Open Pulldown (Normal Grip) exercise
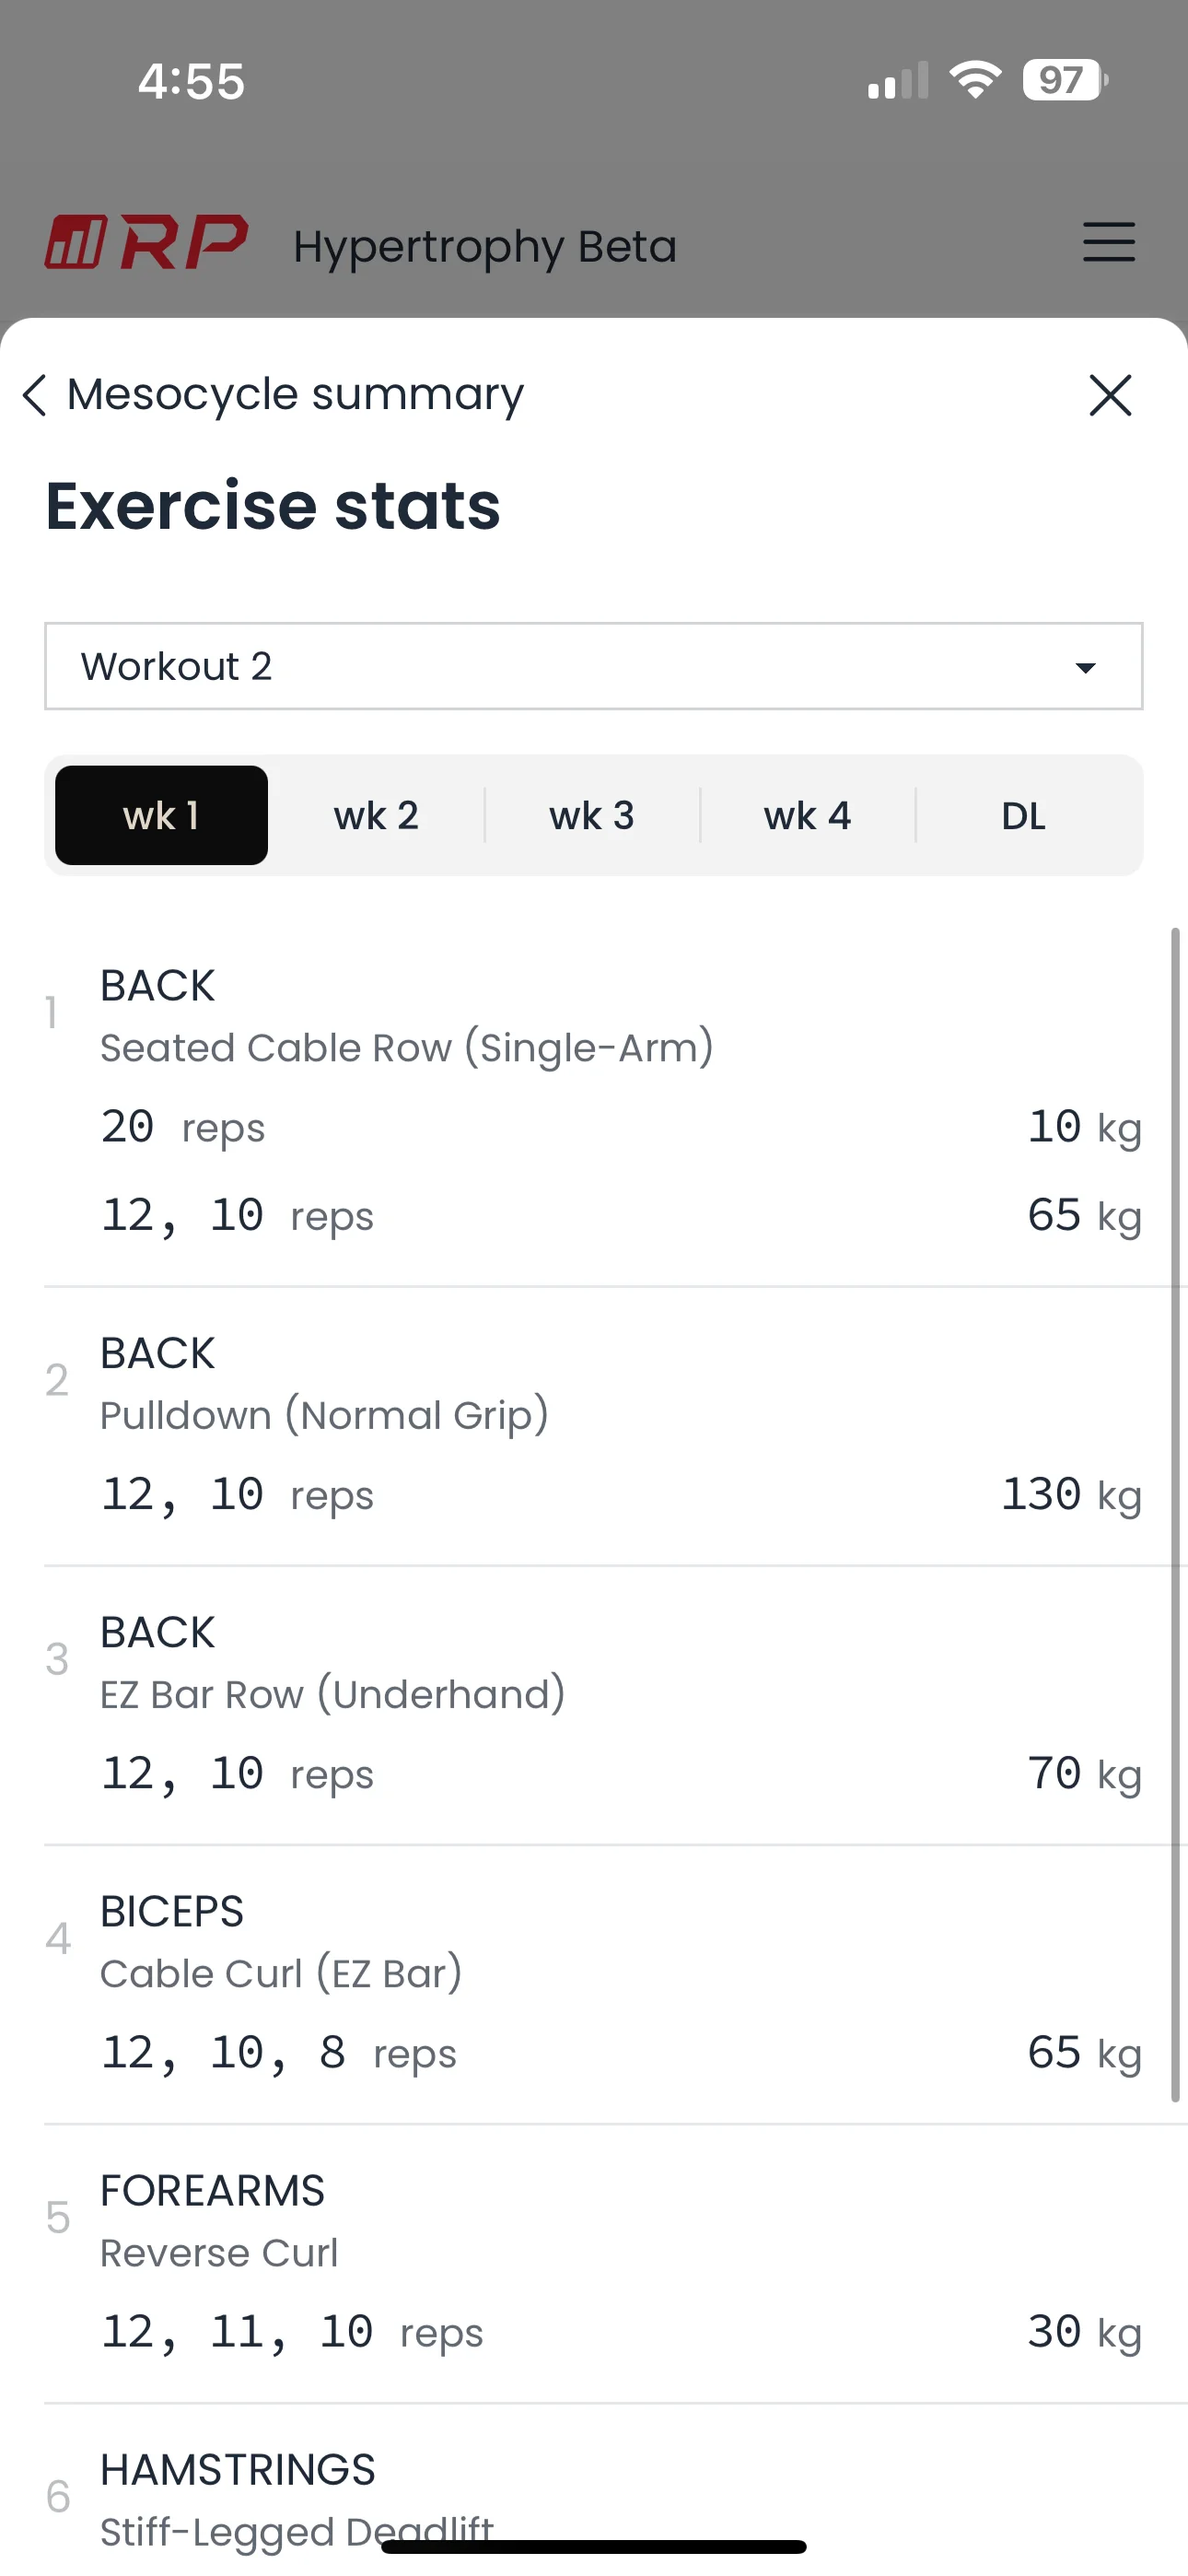The width and height of the screenshot is (1188, 2576). 324,1415
